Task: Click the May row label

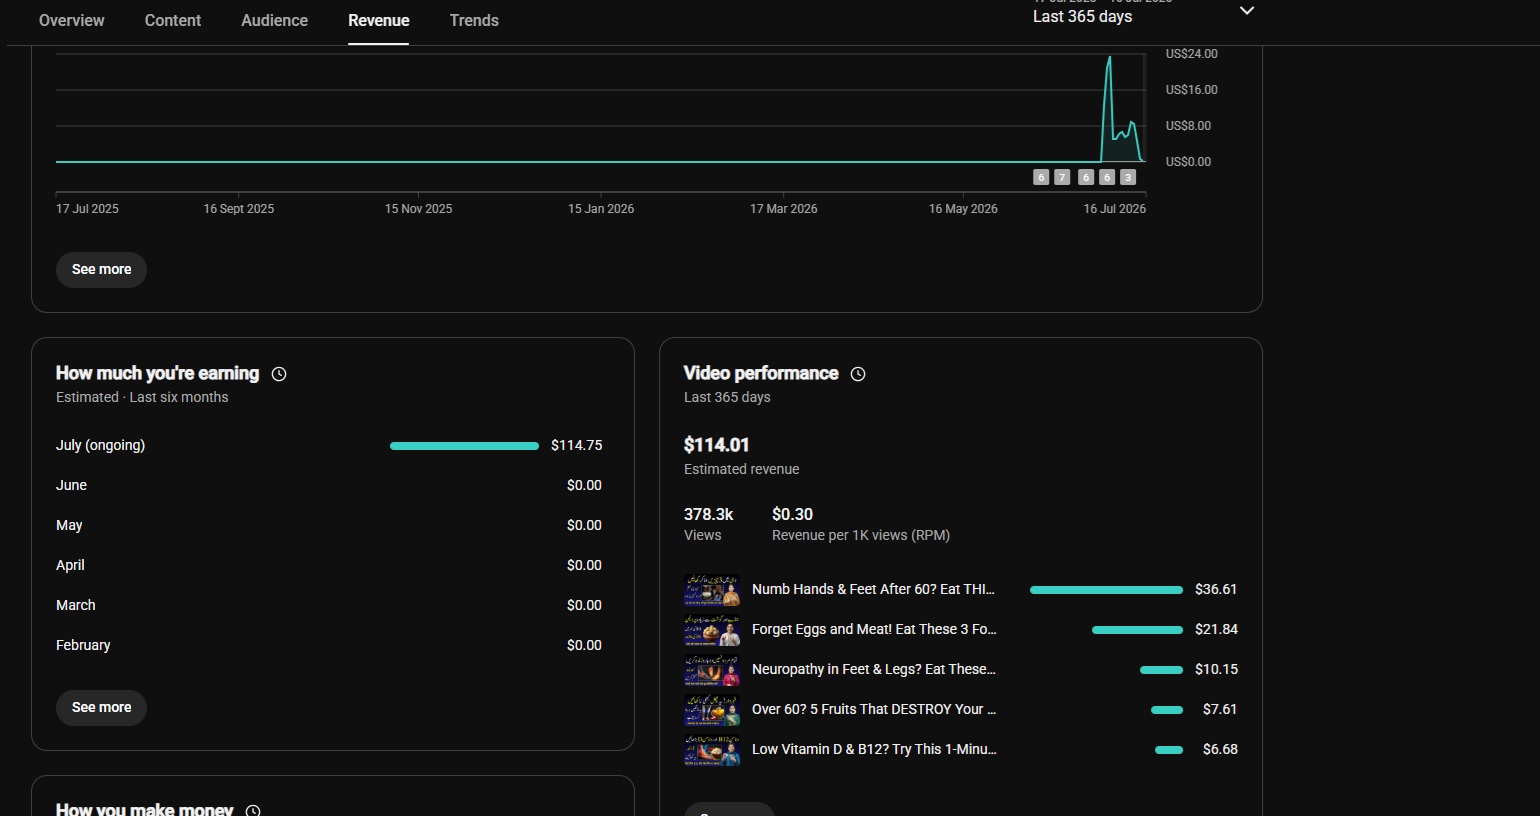Action: [x=69, y=526]
